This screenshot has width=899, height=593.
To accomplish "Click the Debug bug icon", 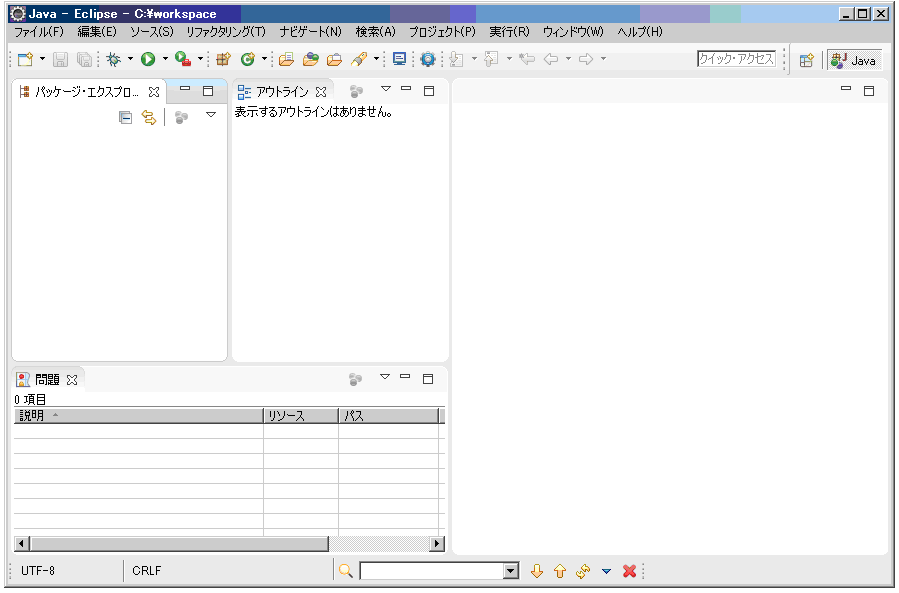I will pyautogui.click(x=113, y=60).
